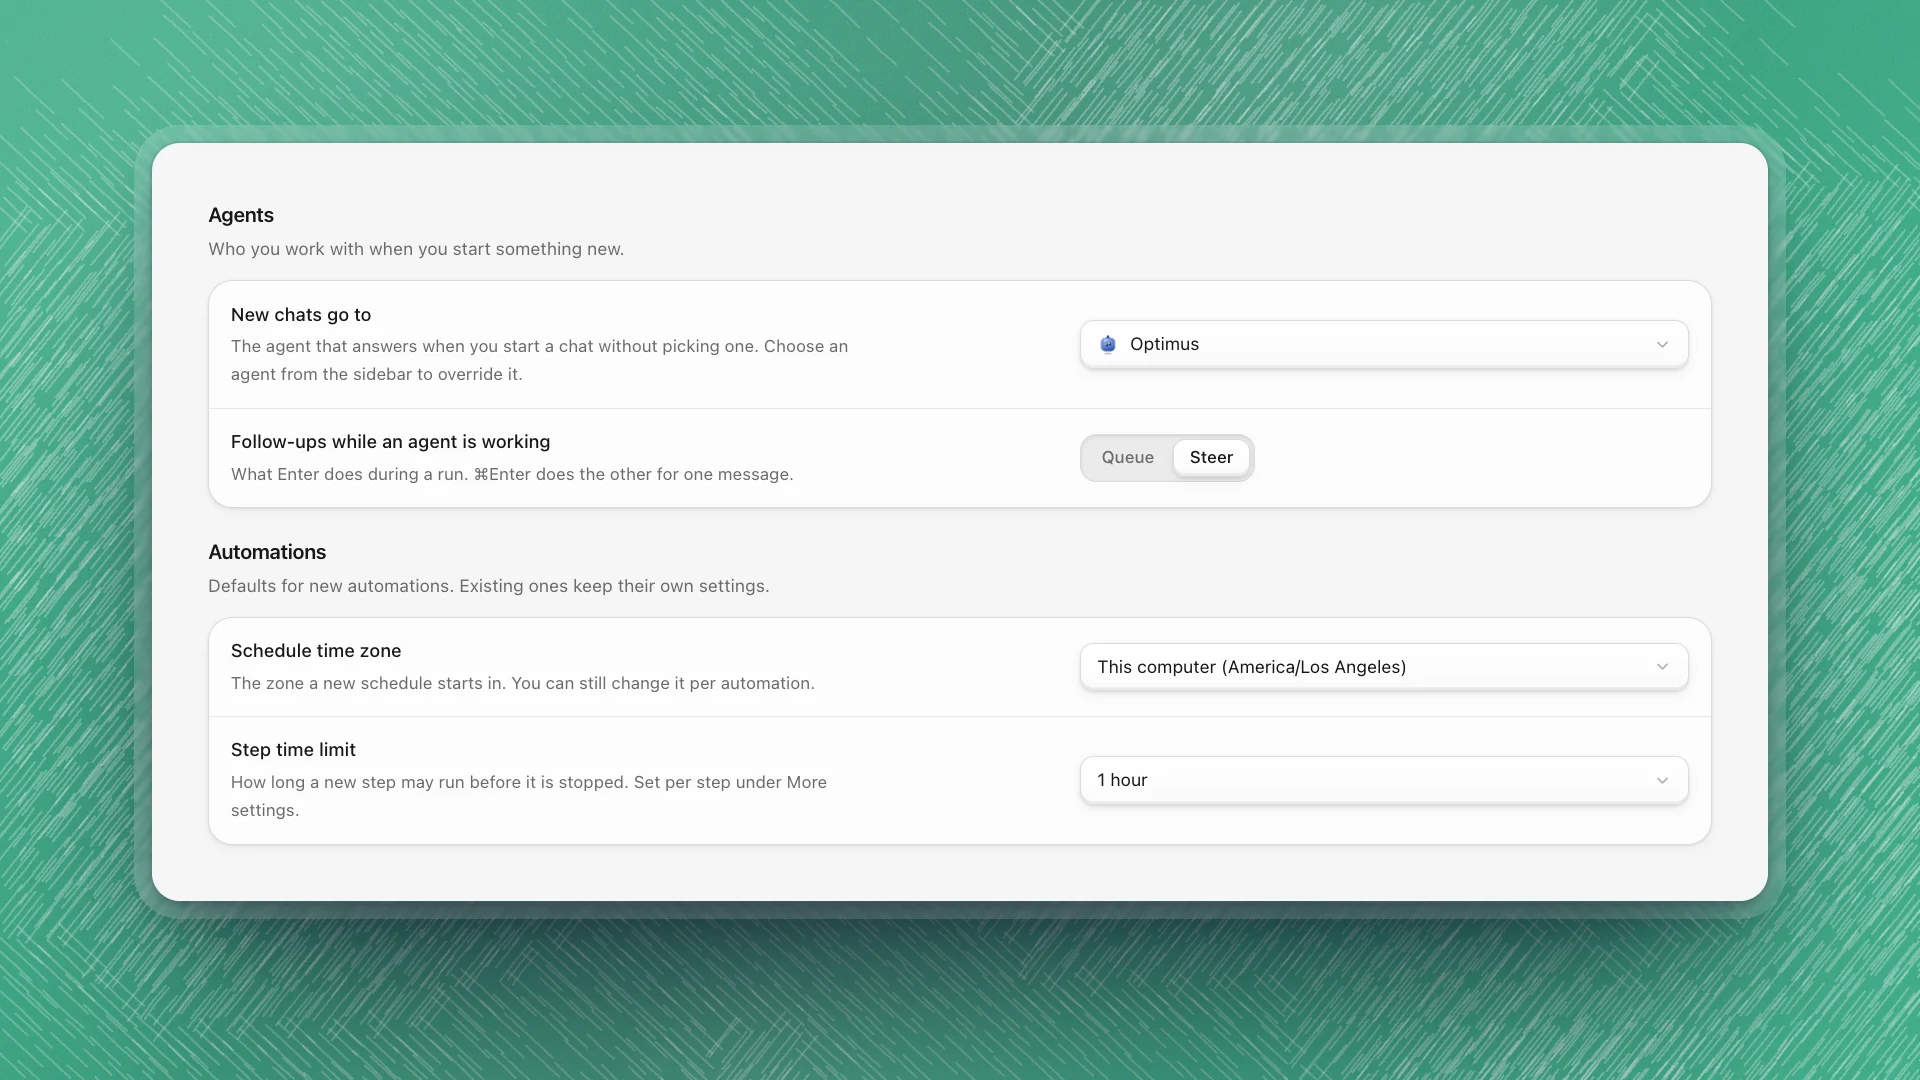Open the Schedule time zone dropdown

coord(1384,667)
